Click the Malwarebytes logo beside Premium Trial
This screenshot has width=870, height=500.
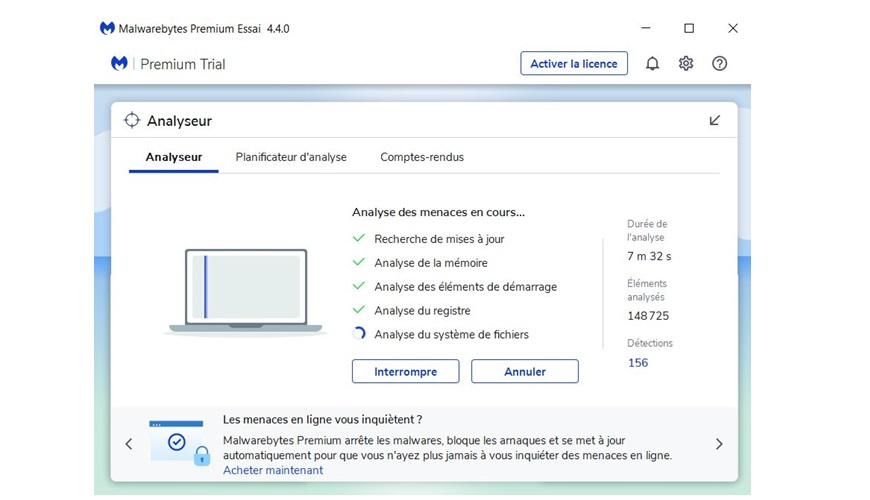(x=119, y=63)
